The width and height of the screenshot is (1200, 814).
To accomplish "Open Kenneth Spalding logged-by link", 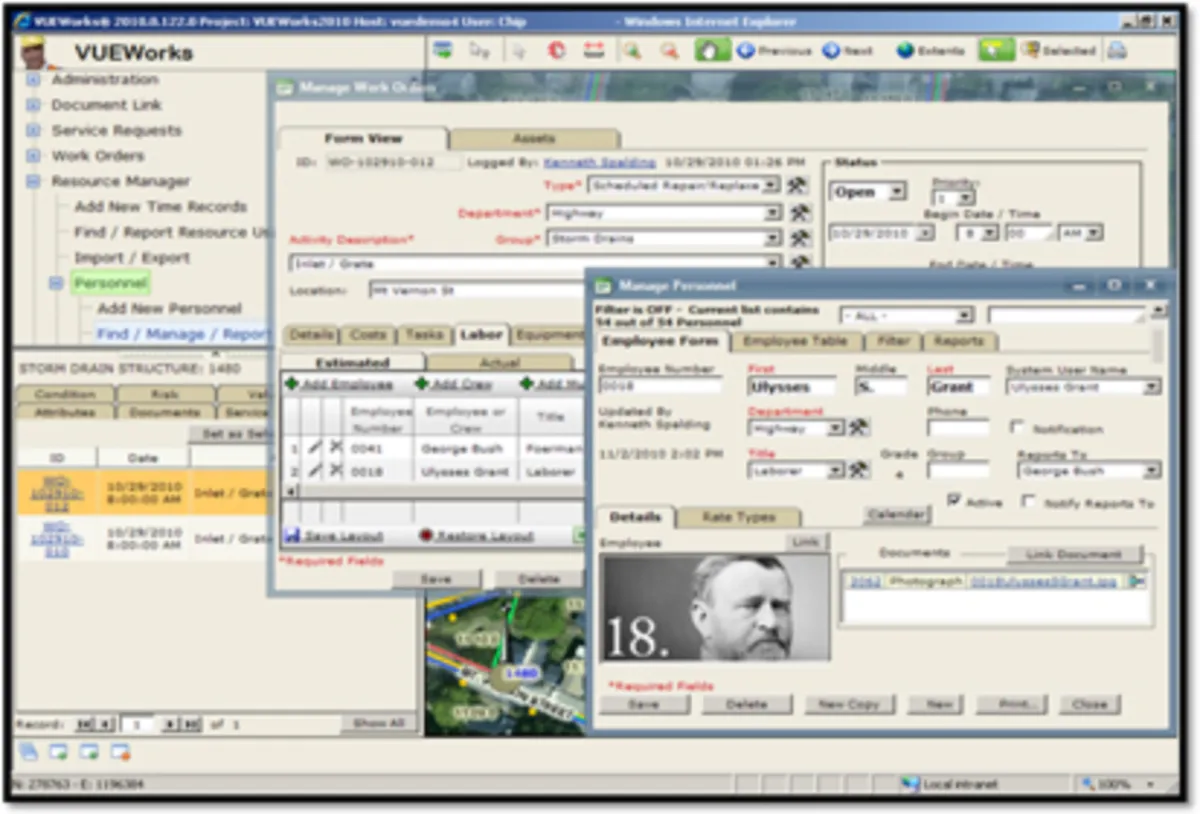I will point(599,161).
